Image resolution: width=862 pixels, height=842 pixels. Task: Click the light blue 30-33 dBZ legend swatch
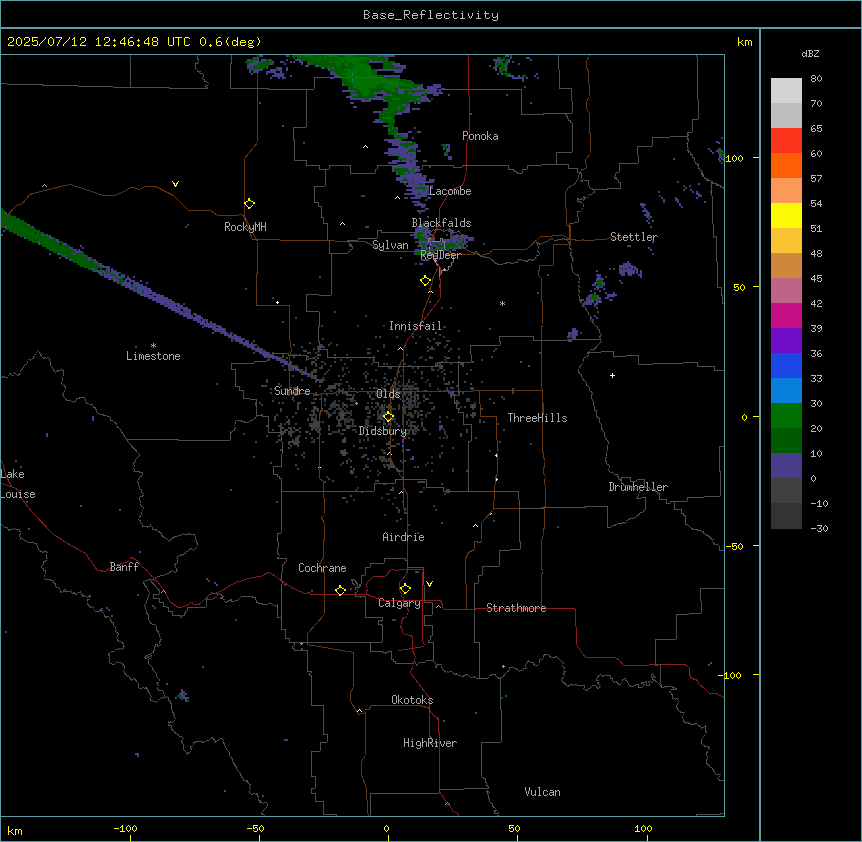[786, 391]
